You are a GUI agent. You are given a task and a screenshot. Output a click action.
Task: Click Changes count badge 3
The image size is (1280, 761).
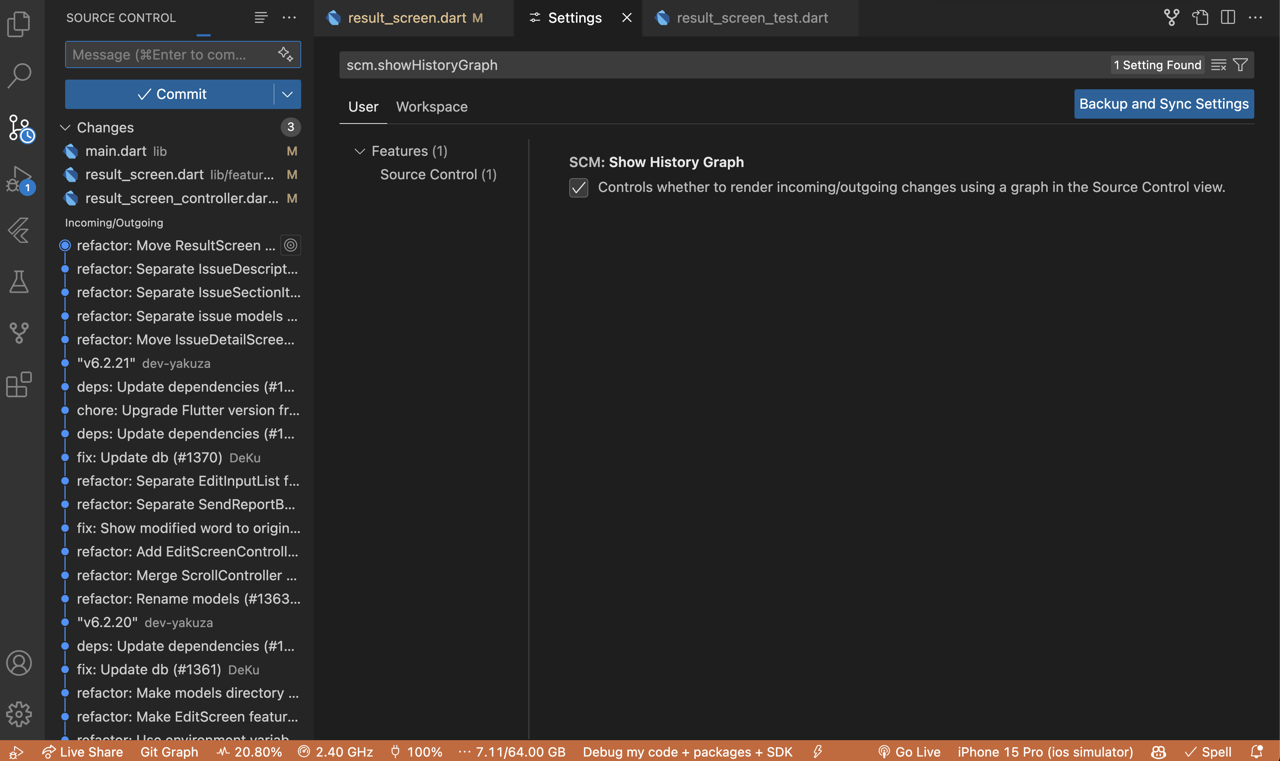pyautogui.click(x=290, y=127)
